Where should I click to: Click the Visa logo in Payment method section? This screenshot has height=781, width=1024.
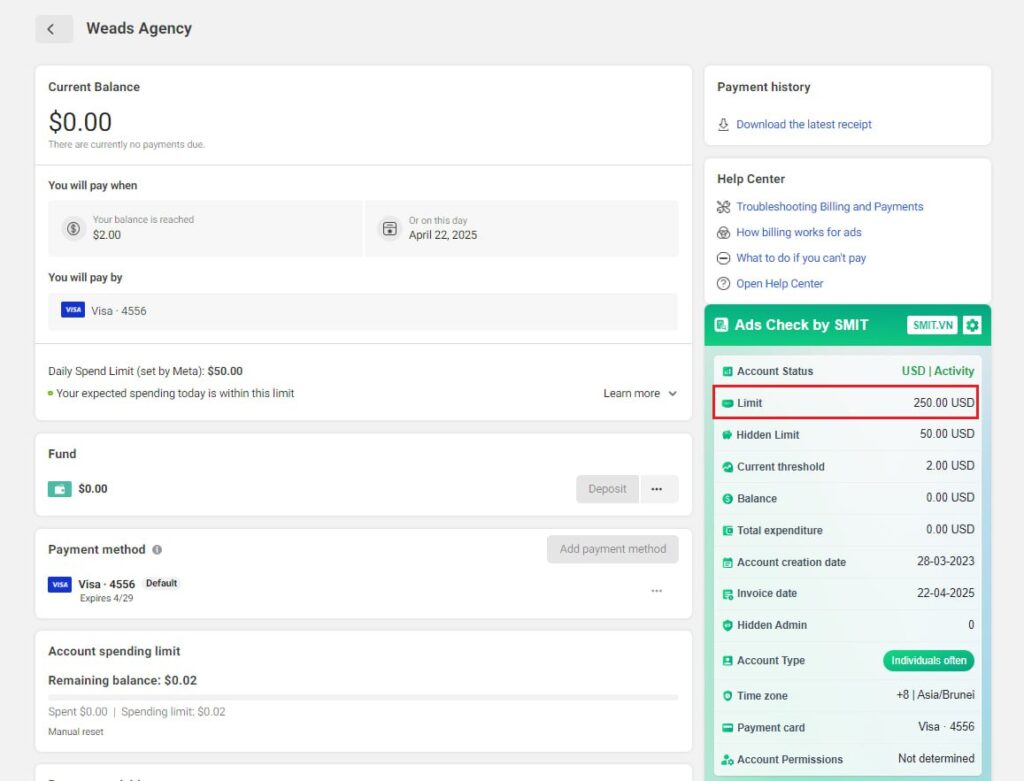(59, 584)
